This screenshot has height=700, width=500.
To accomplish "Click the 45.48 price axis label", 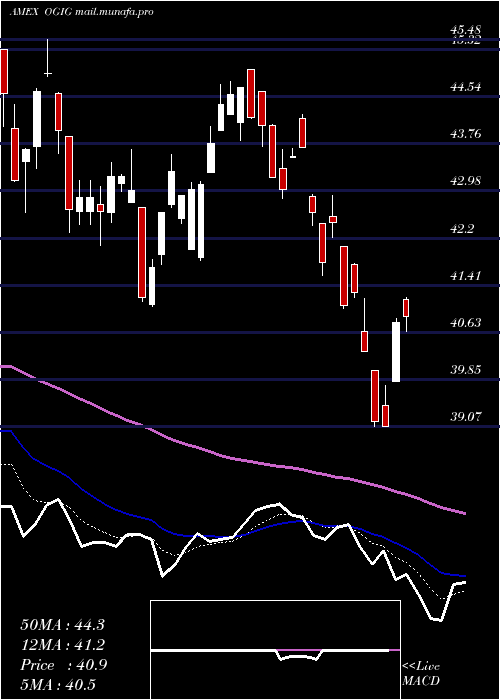I will click(x=466, y=30).
